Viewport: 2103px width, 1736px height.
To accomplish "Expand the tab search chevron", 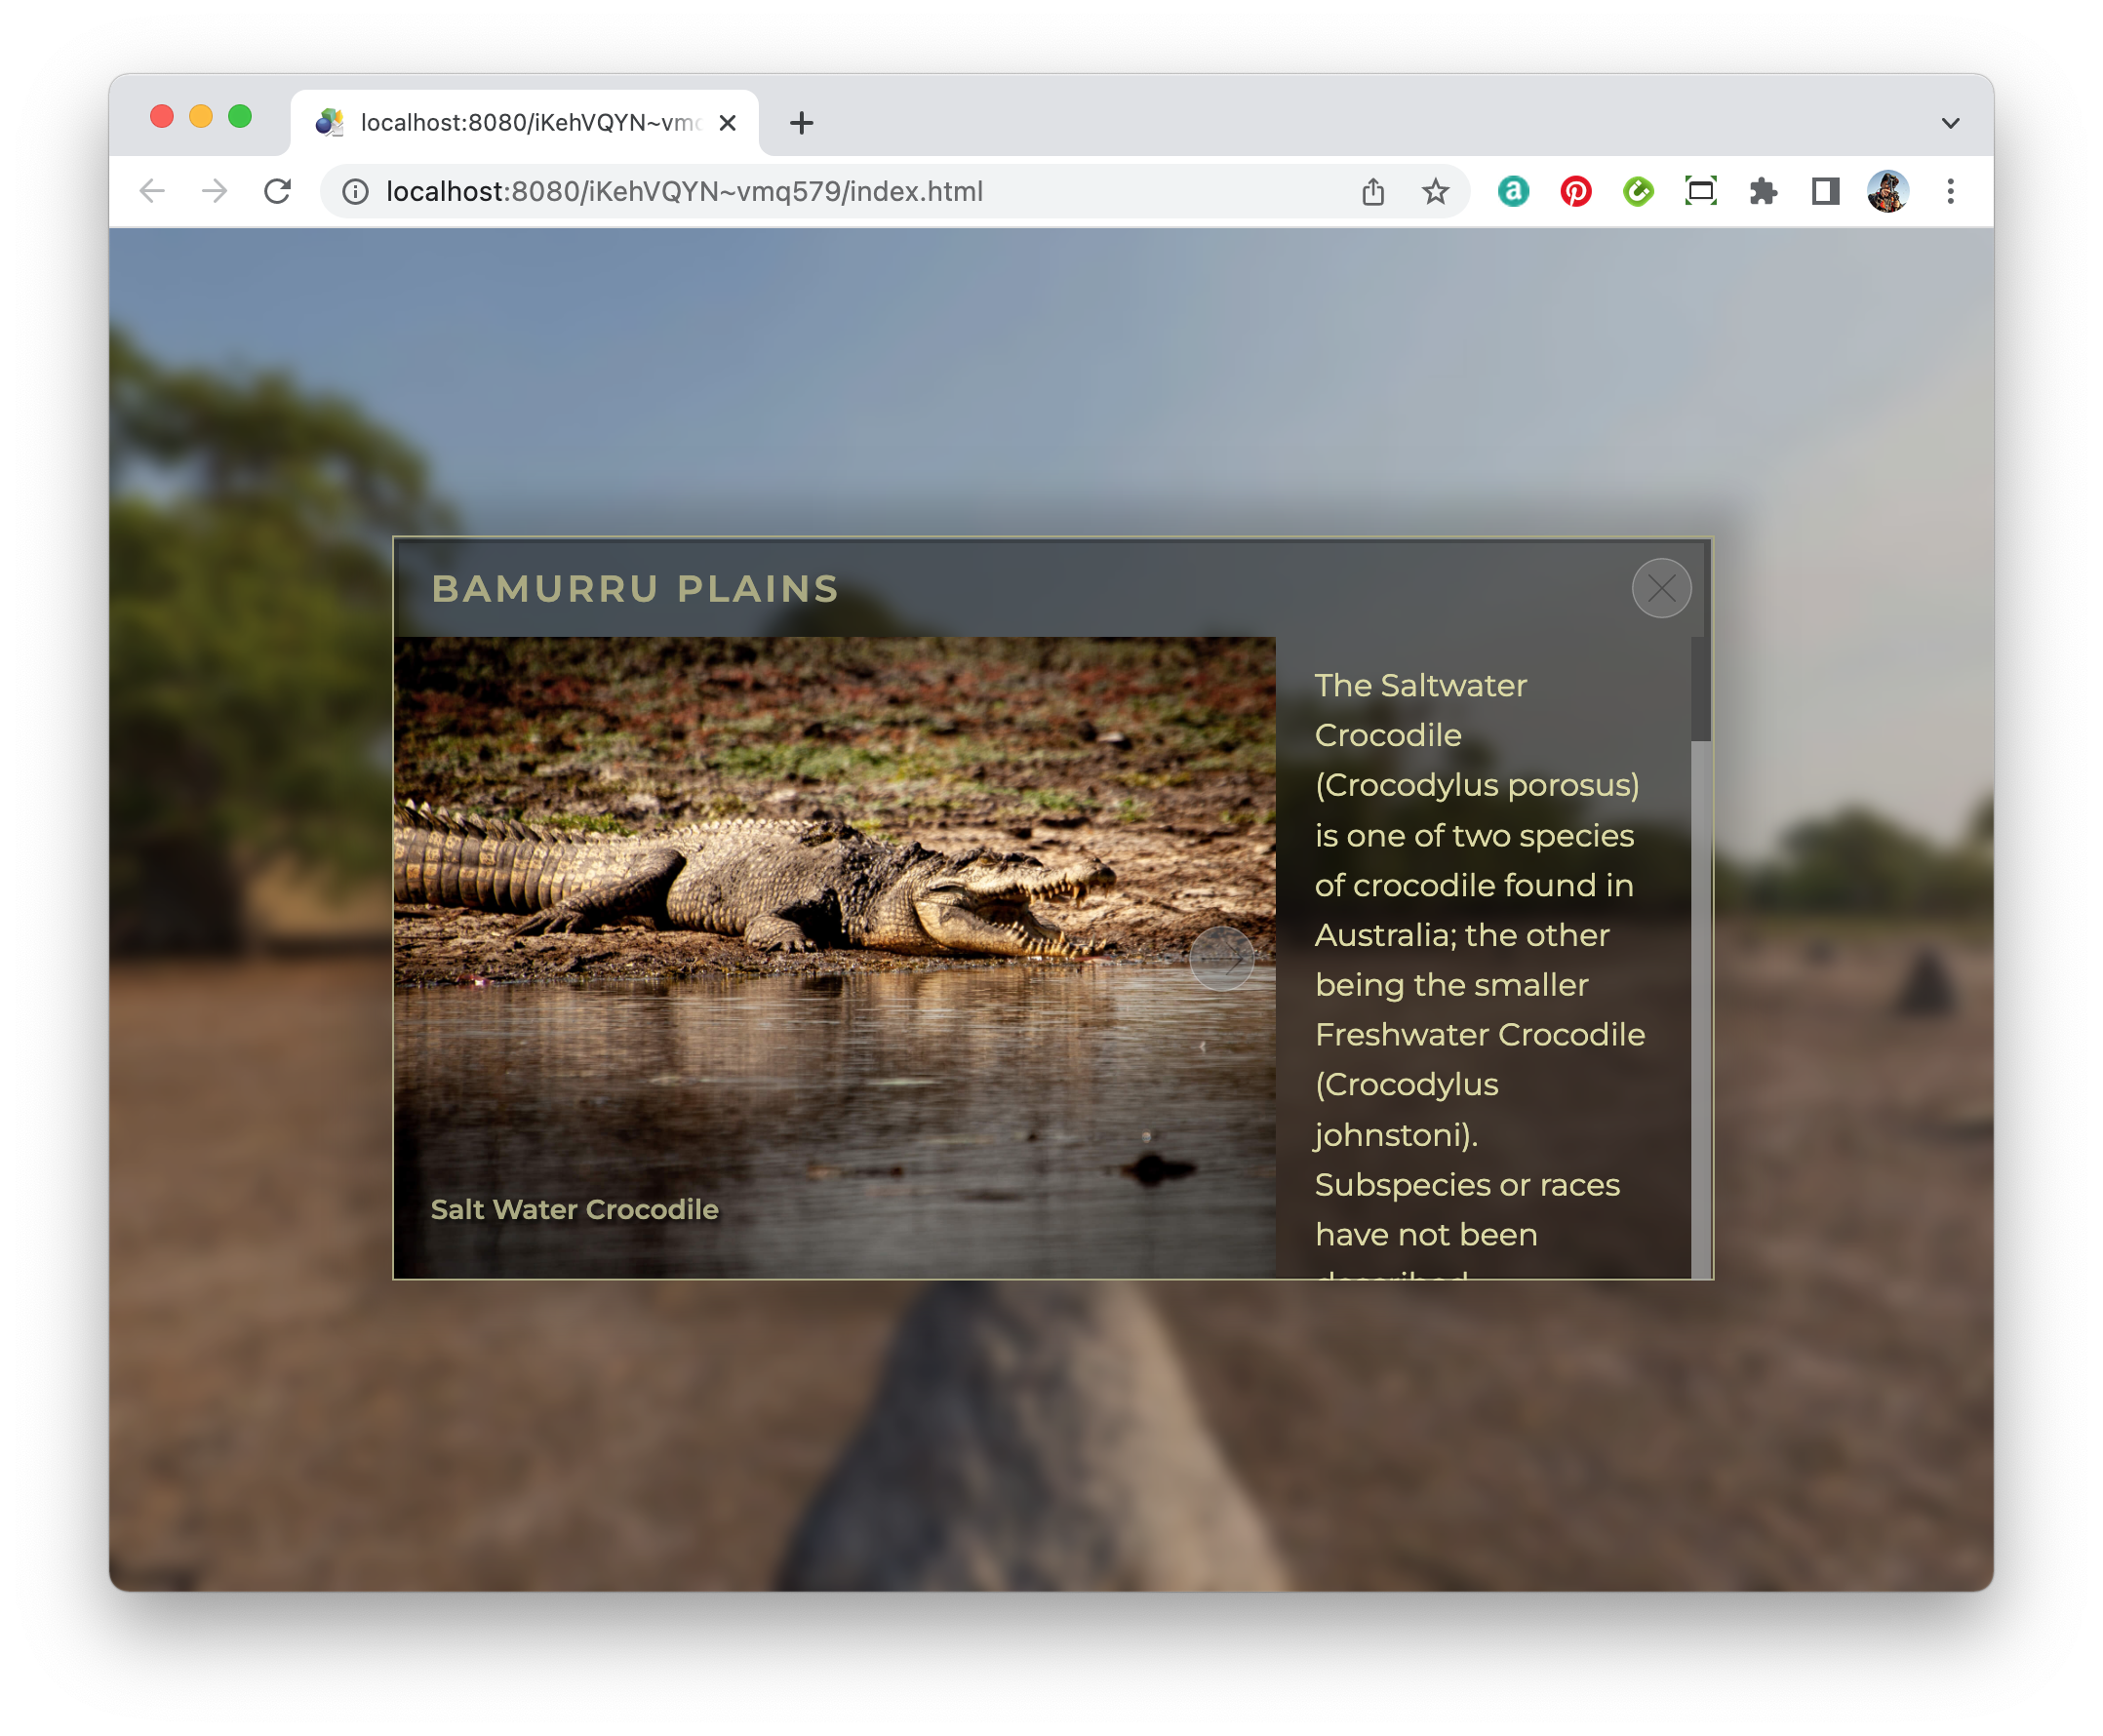I will point(1949,123).
